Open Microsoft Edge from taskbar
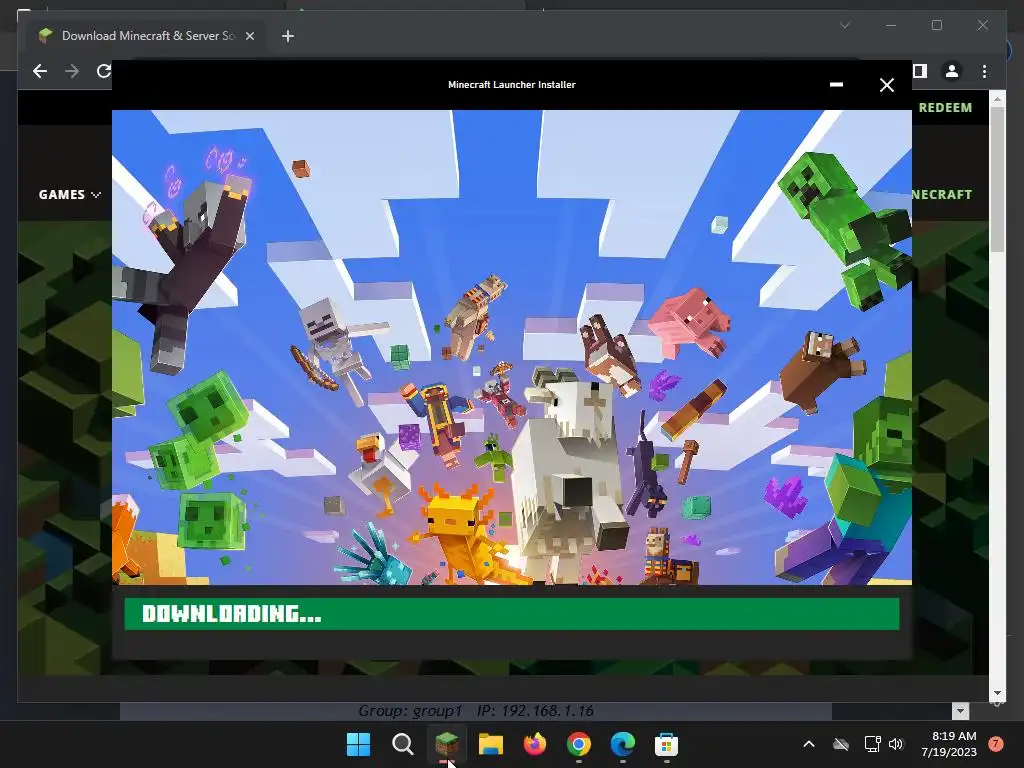 click(x=622, y=744)
